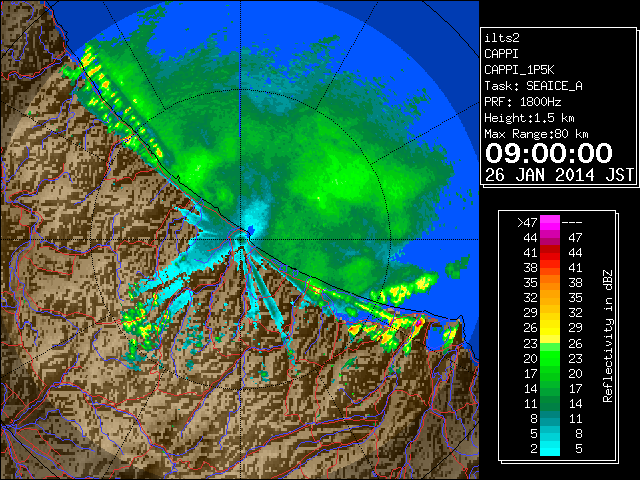The height and width of the screenshot is (480, 640).
Task: Select the cyan 2–5 dBZ legend swatch
Action: pyautogui.click(x=549, y=448)
